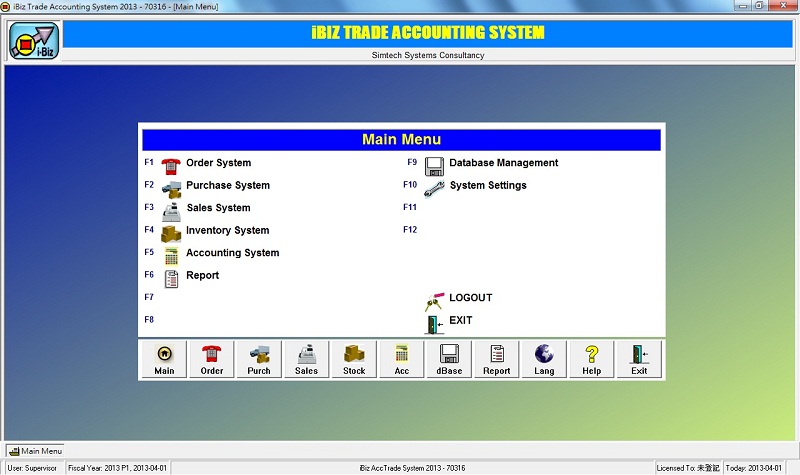Click the Main Menu blue title bar
800x475 pixels.
tap(402, 140)
